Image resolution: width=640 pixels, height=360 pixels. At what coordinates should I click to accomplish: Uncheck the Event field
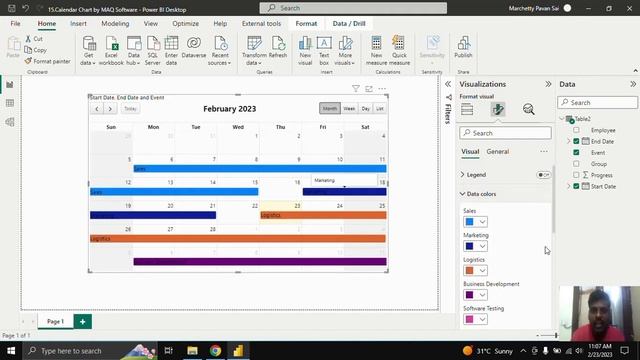point(576,152)
